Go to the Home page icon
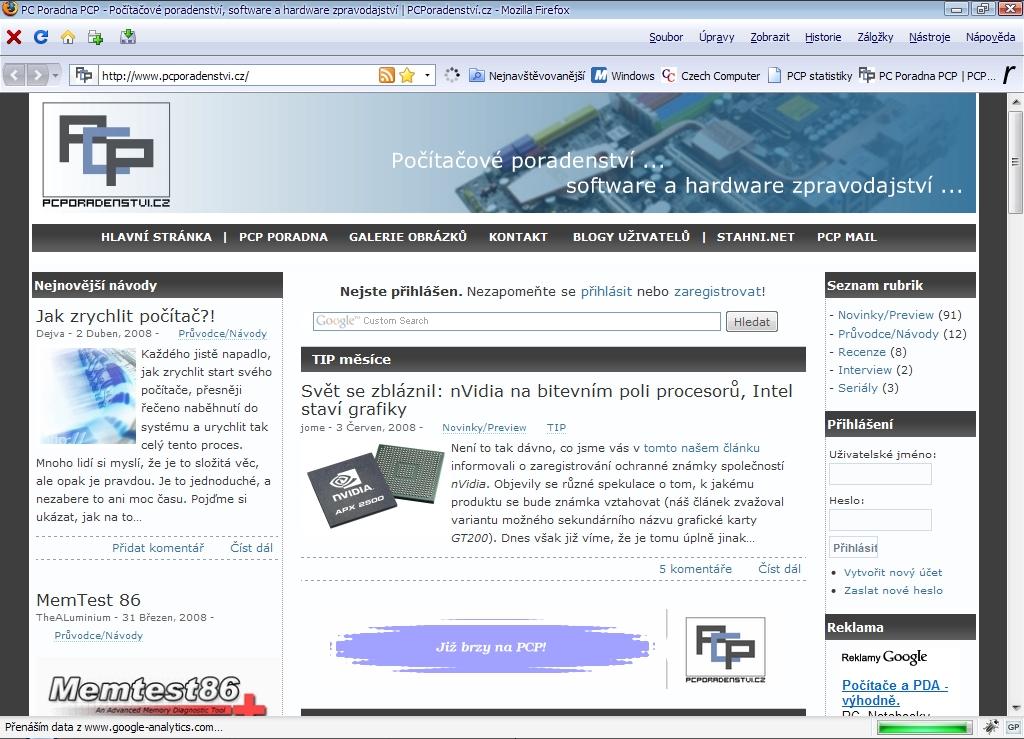Image resolution: width=1024 pixels, height=739 pixels. [68, 37]
